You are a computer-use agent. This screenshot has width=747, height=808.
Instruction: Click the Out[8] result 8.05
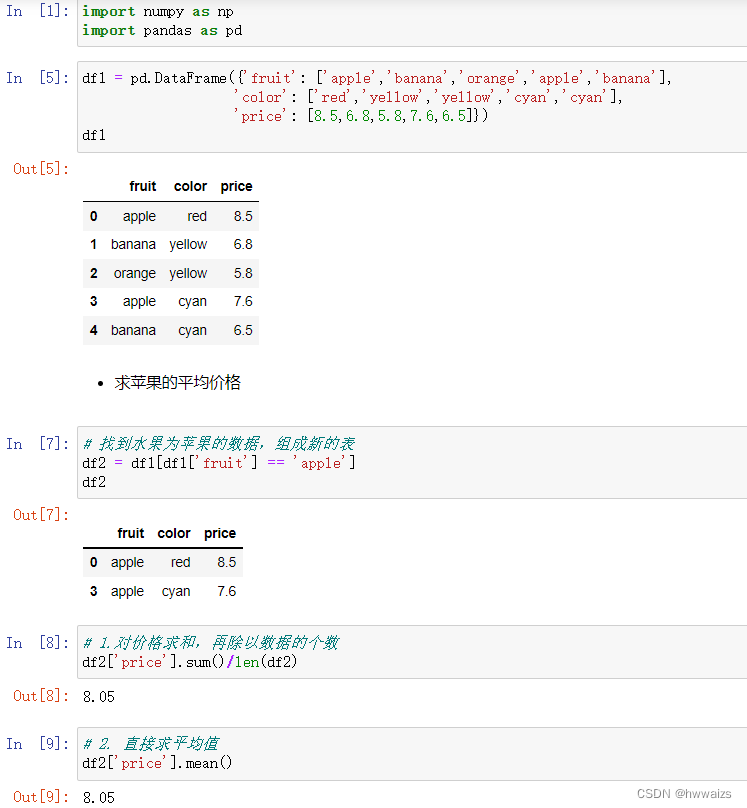tap(99, 697)
